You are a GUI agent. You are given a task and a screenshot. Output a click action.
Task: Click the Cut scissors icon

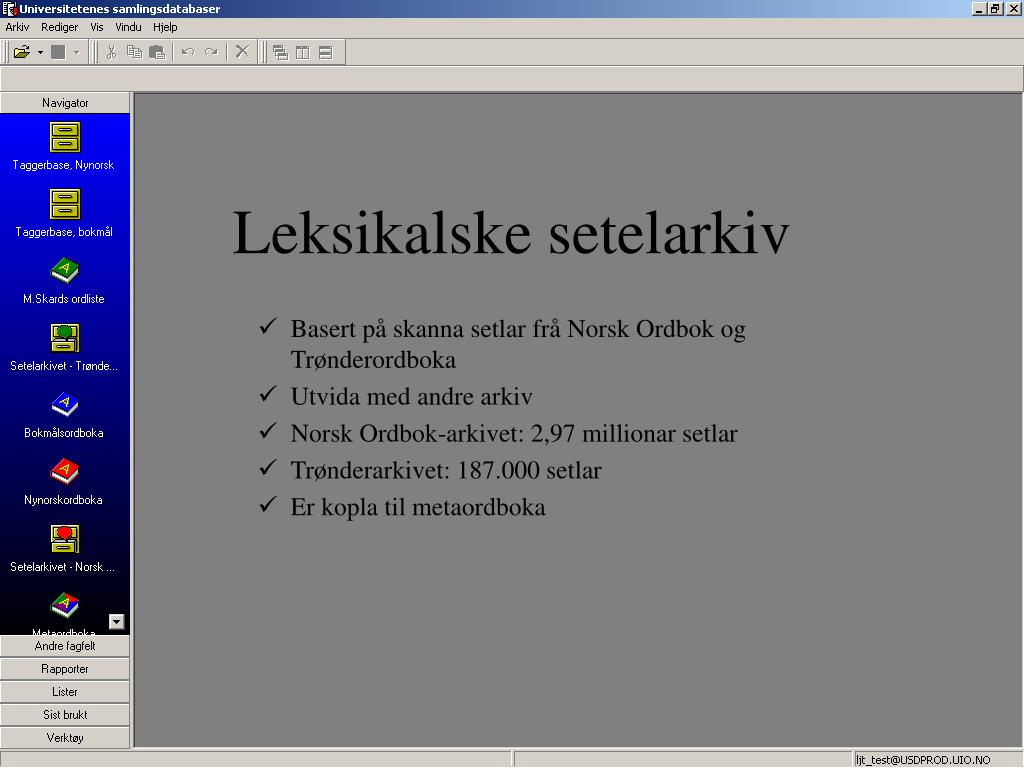click(111, 52)
